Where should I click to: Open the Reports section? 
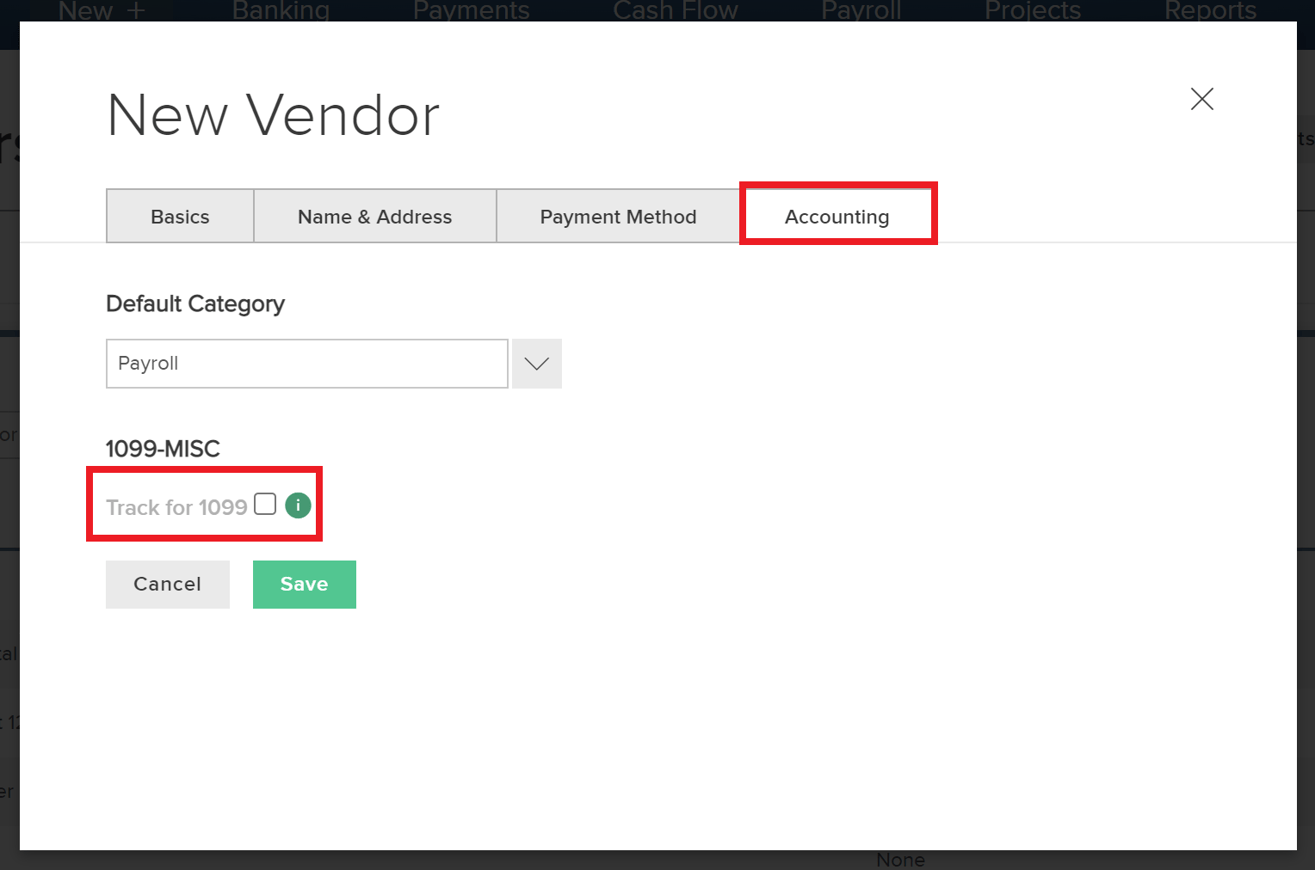click(1210, 11)
